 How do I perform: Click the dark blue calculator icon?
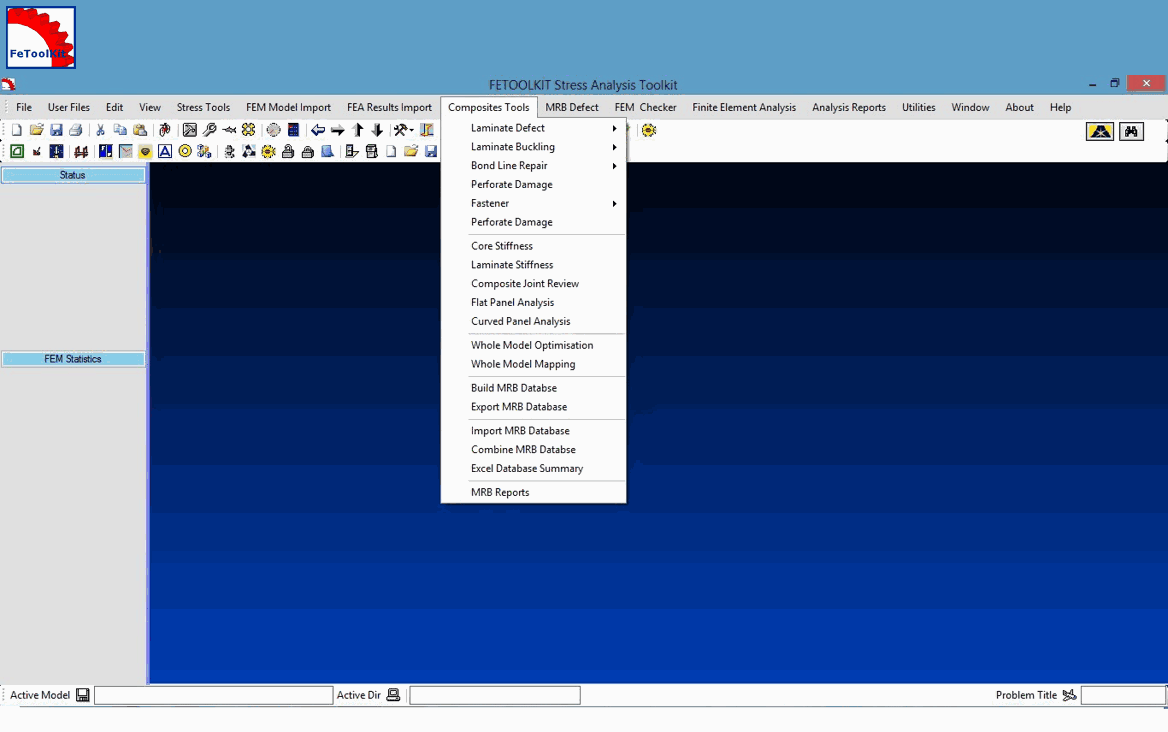(293, 130)
